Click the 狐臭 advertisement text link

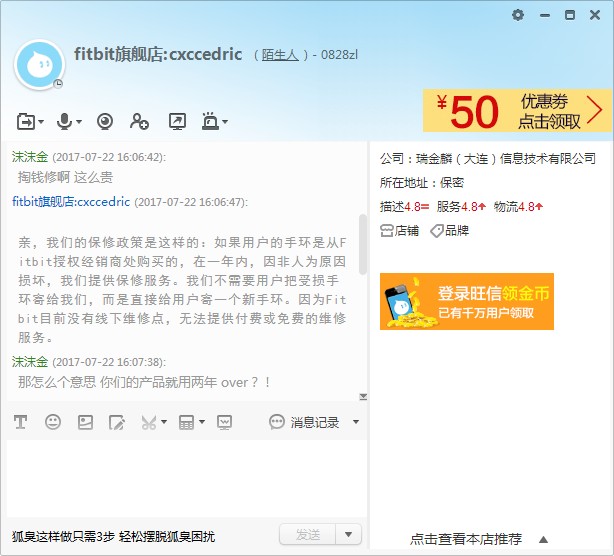[113, 536]
